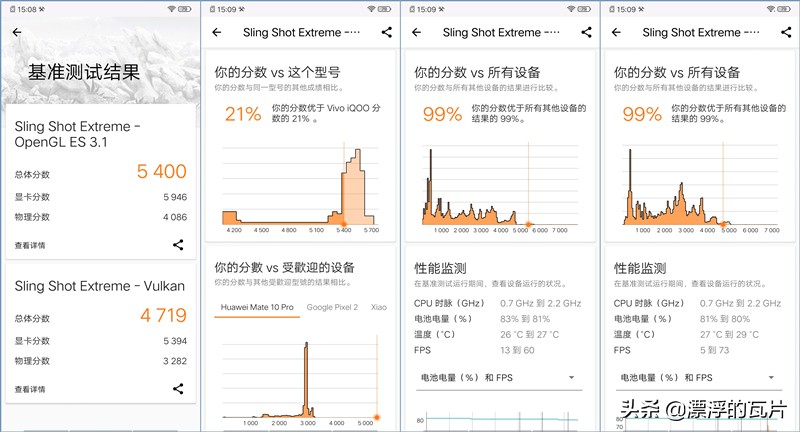800x432 pixels.
Task: Tap back arrow on 你的分数 vs 这个型号 screen
Action: coord(217,32)
